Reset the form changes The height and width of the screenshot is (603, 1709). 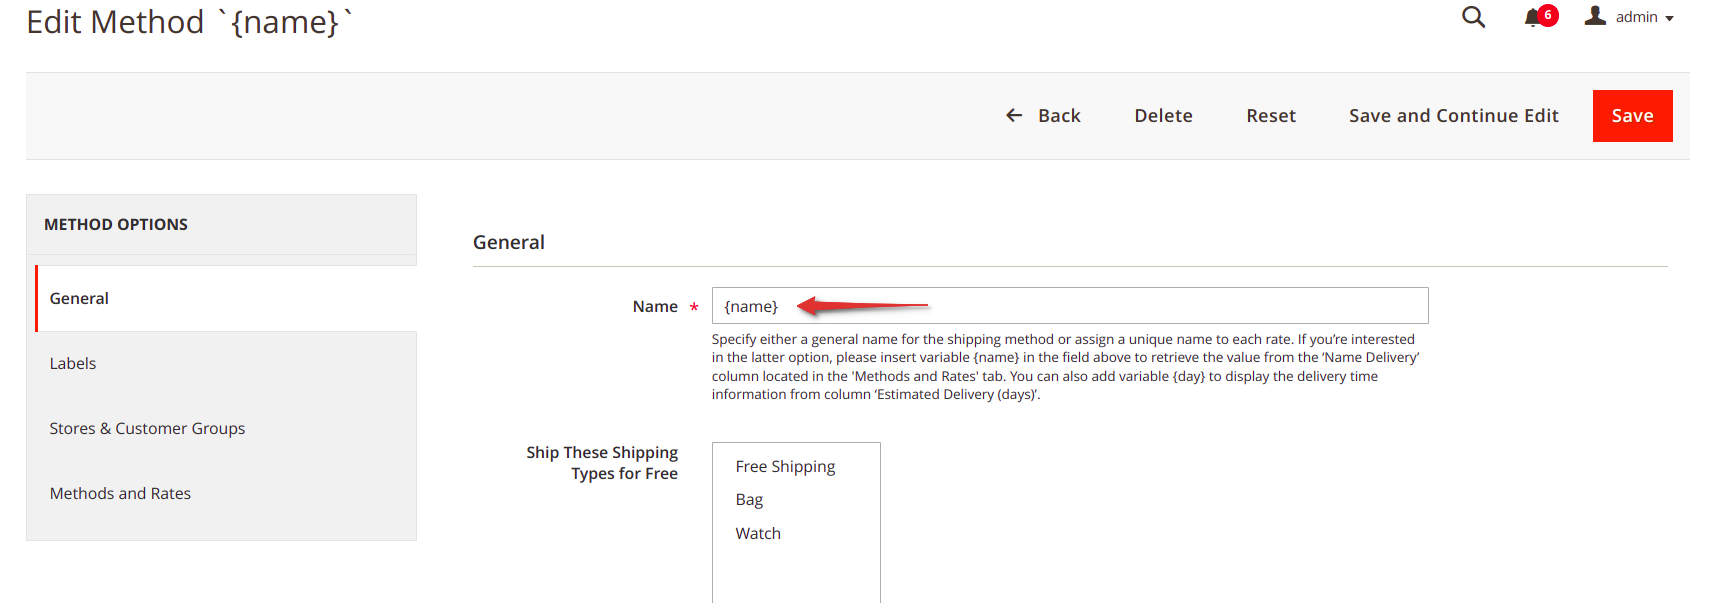(x=1271, y=116)
